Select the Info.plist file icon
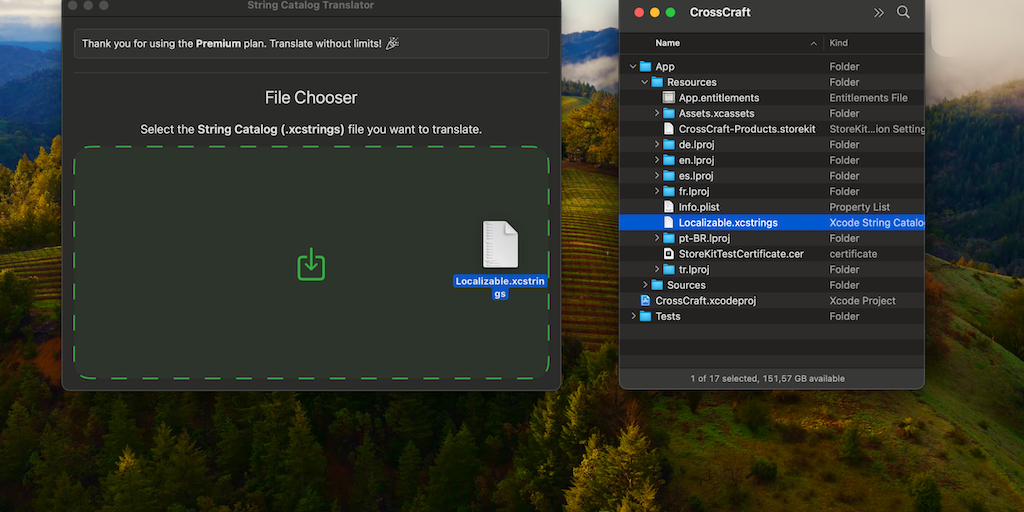The image size is (1024, 512). [x=669, y=207]
